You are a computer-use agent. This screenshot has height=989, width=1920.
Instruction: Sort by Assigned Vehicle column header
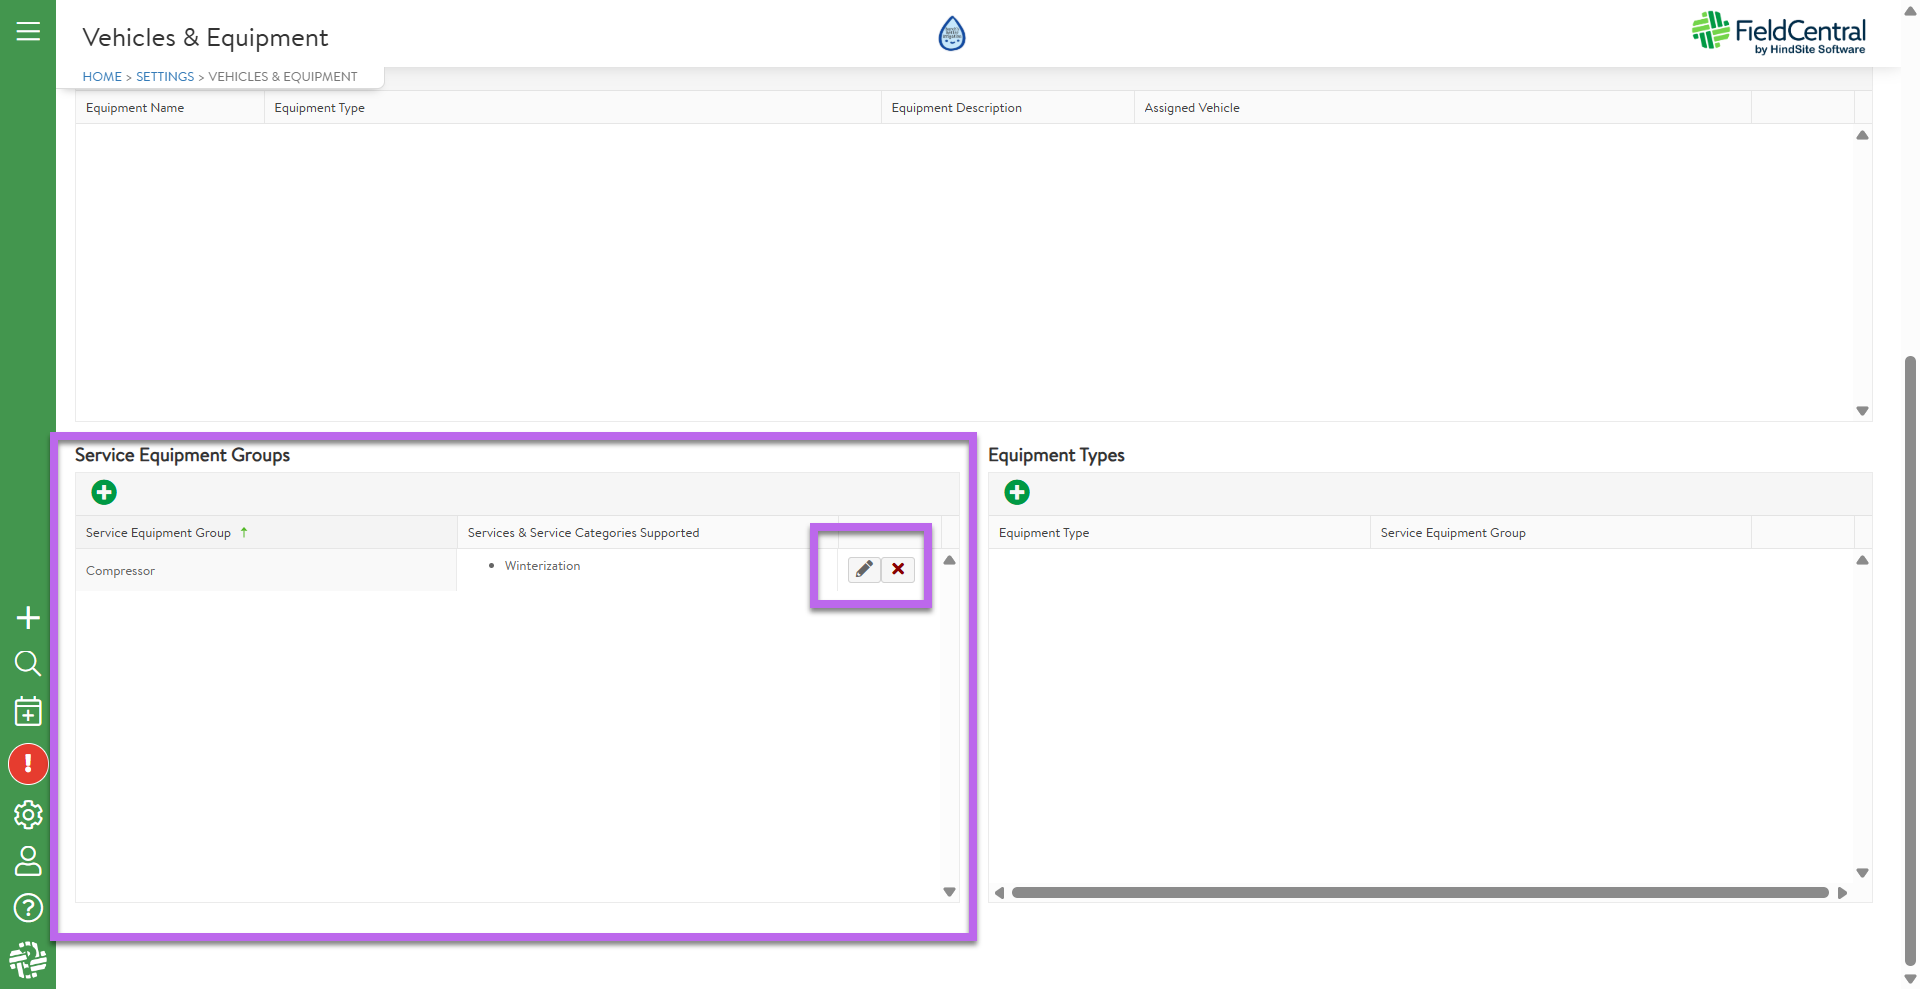(x=1192, y=108)
